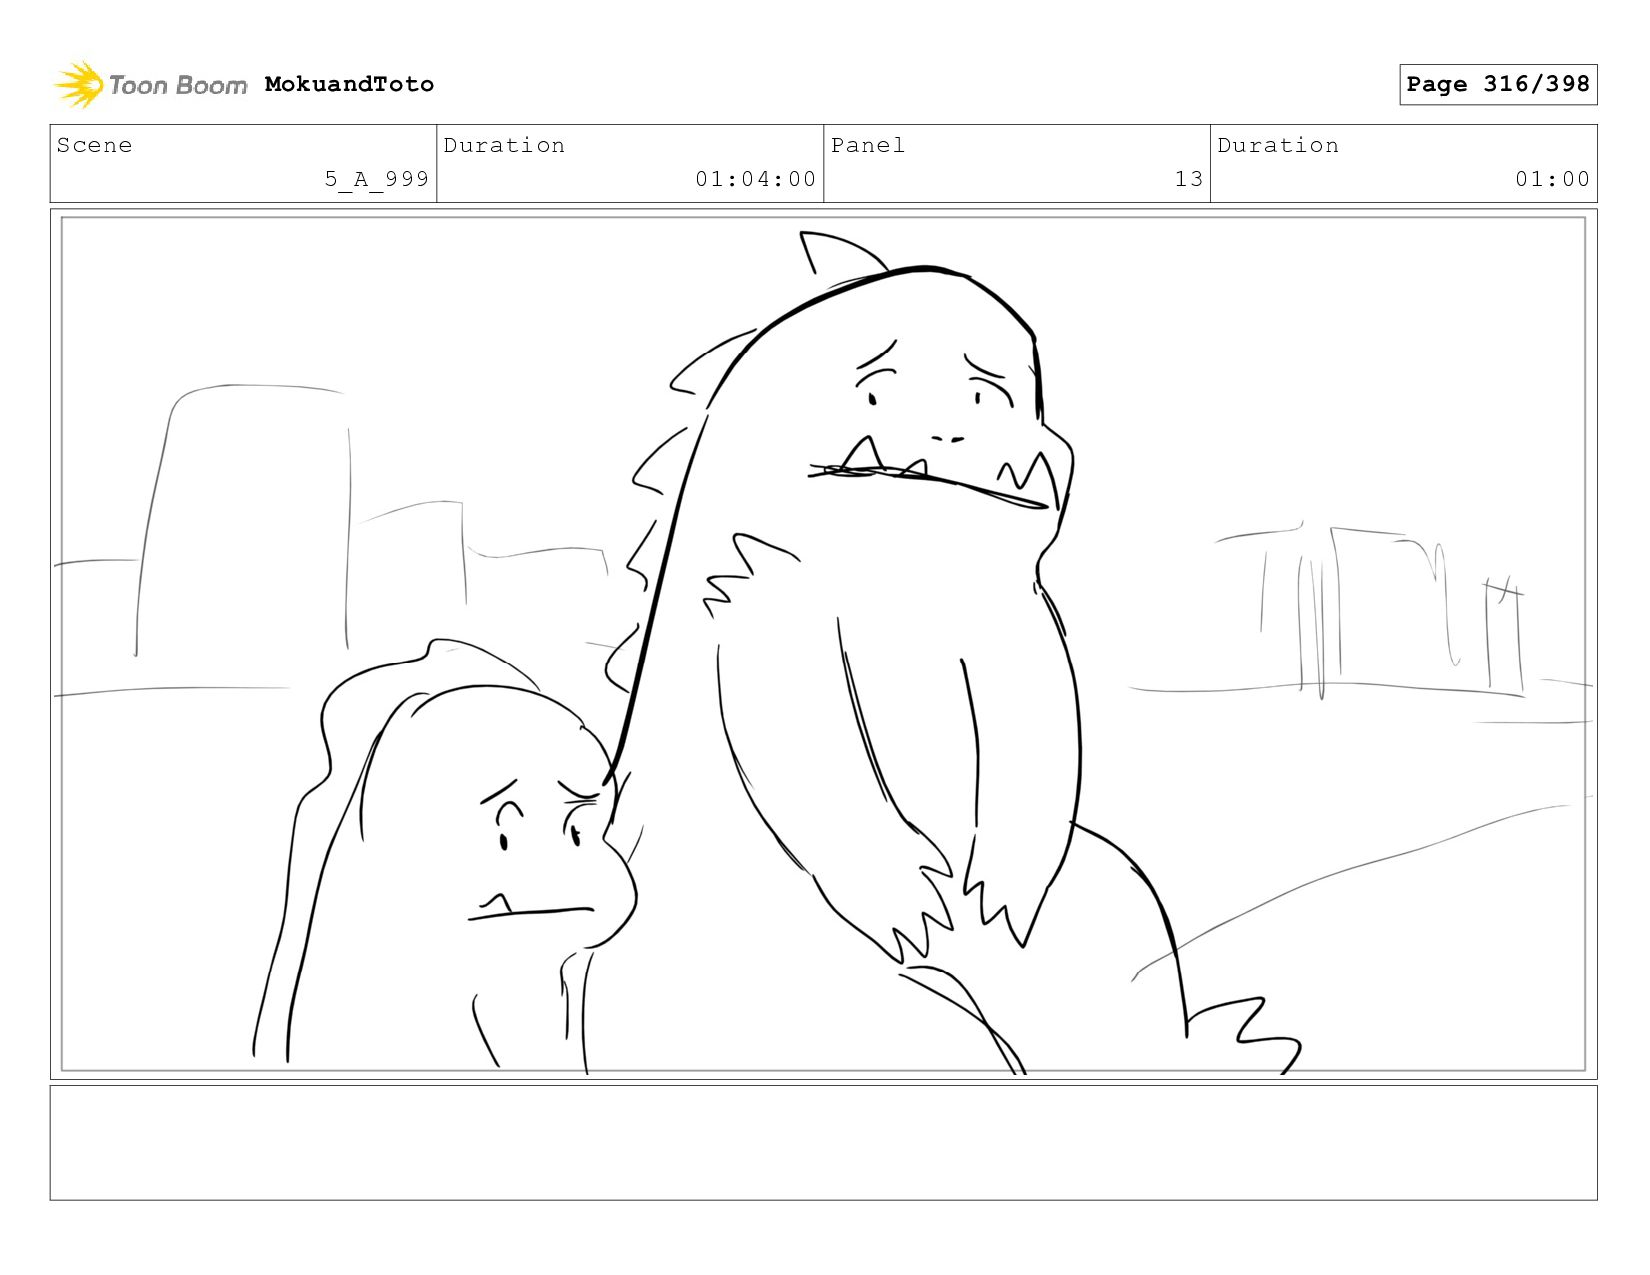Viewport: 1650px width, 1275px height.
Task: Click the Scene label
Action: point(94,145)
